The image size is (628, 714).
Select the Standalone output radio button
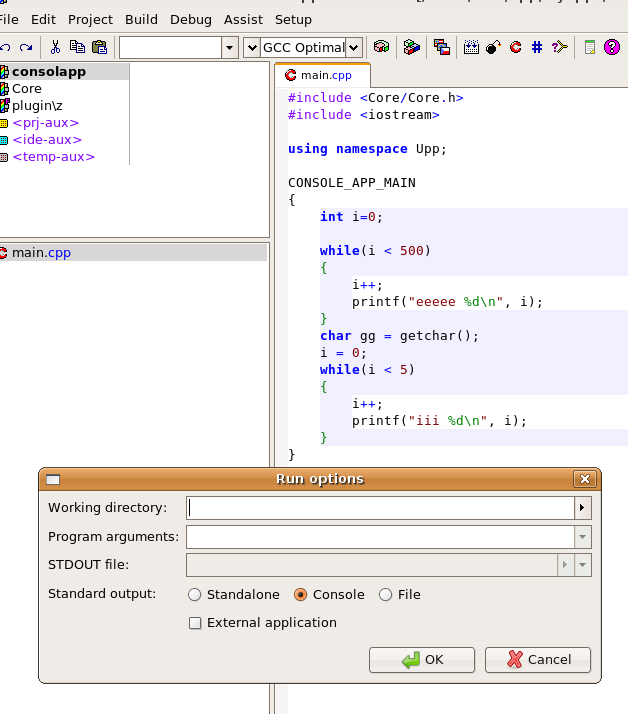coord(195,595)
